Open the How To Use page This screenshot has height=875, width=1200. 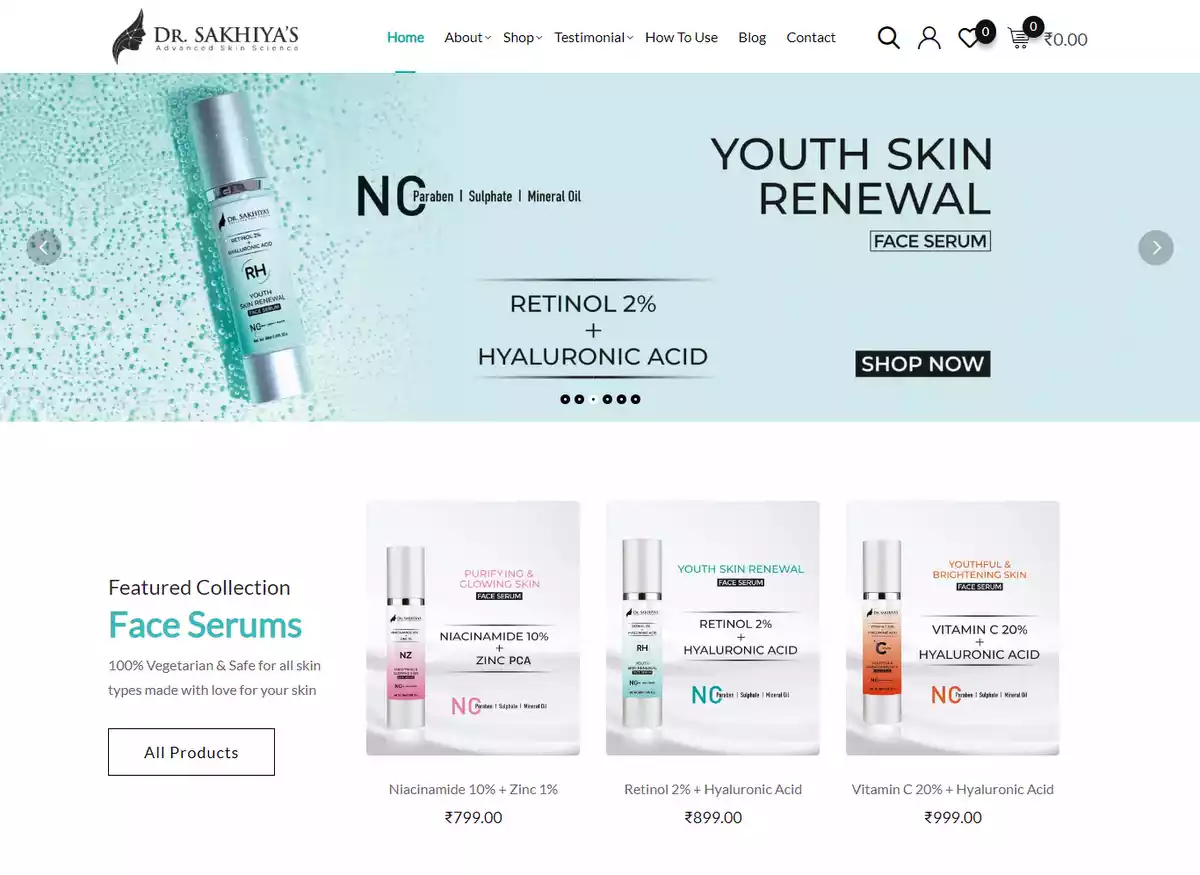681,37
